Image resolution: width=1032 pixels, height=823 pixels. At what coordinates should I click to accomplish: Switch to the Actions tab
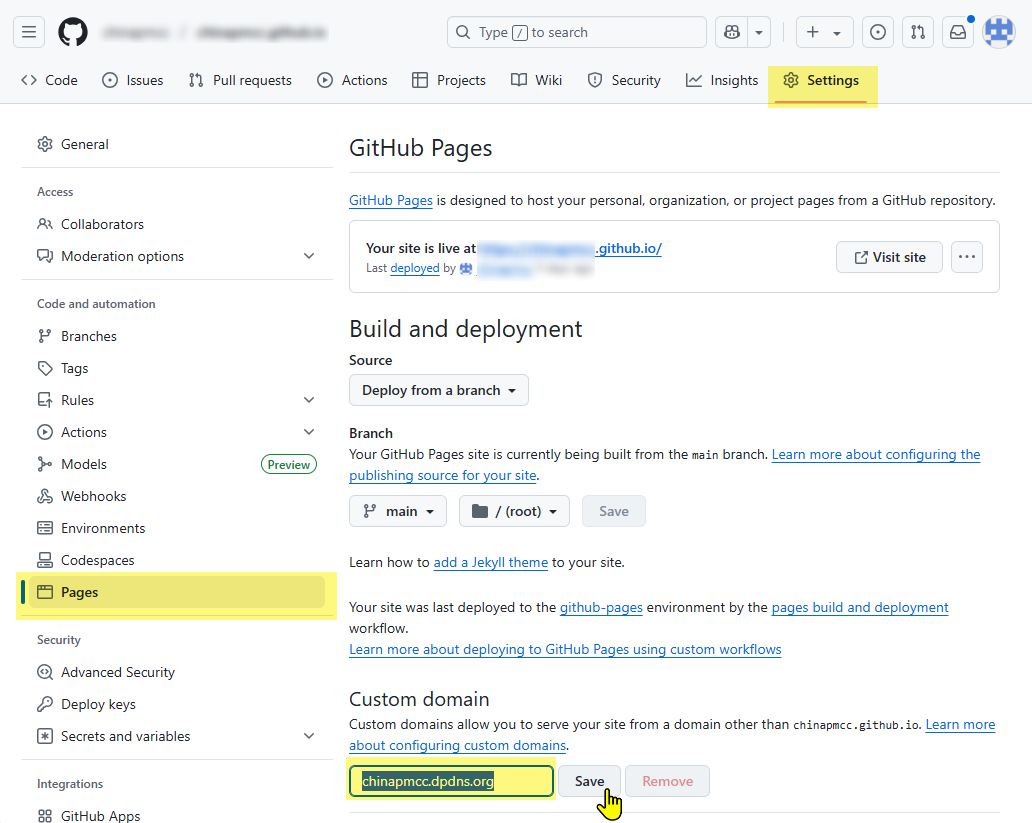353,80
